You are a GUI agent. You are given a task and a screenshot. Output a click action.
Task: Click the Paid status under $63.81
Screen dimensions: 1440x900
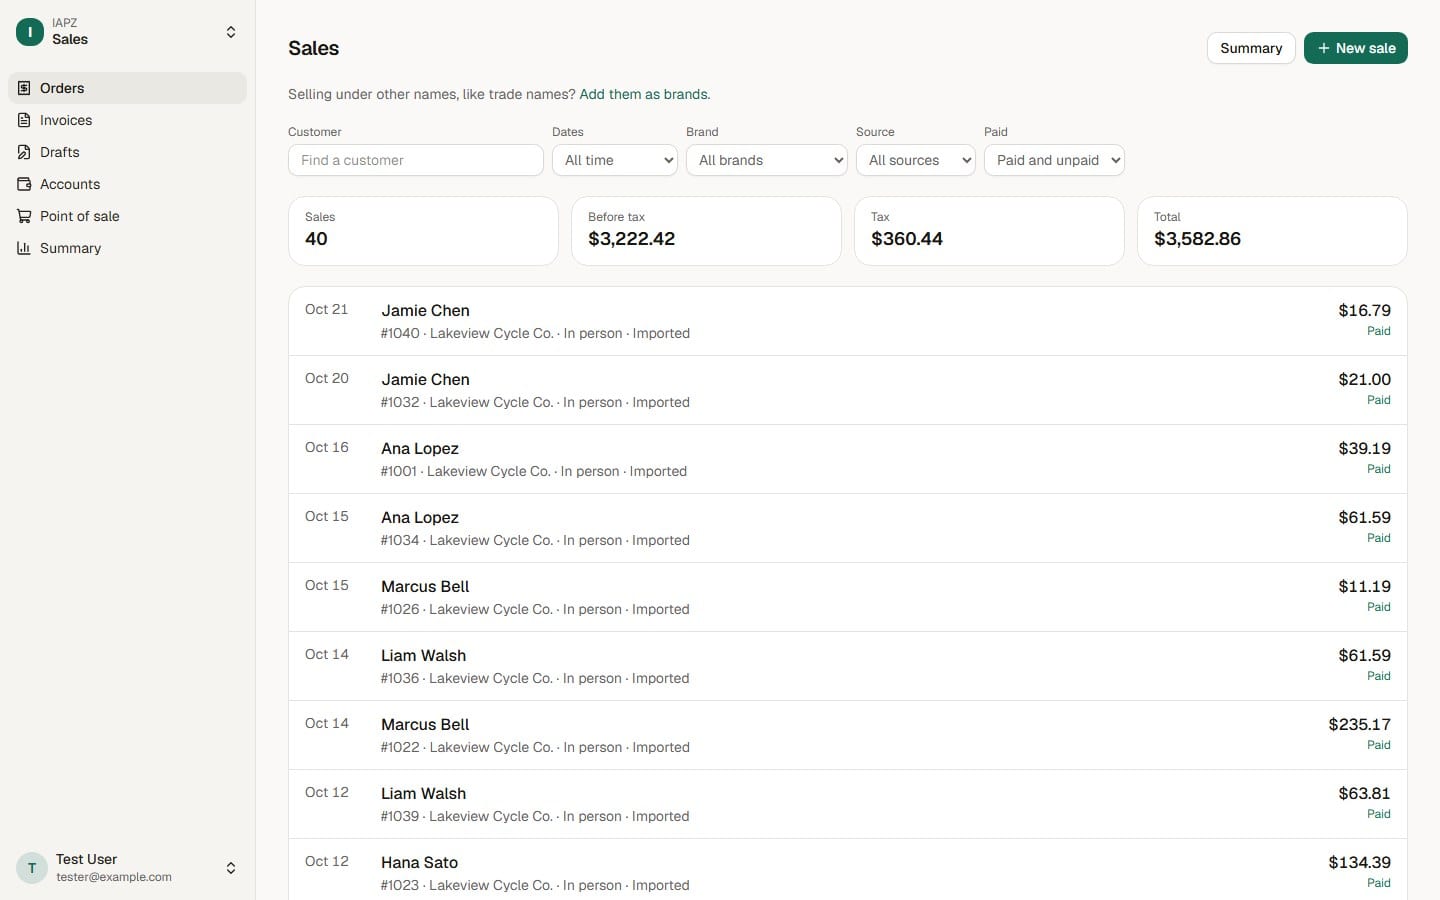[1379, 814]
